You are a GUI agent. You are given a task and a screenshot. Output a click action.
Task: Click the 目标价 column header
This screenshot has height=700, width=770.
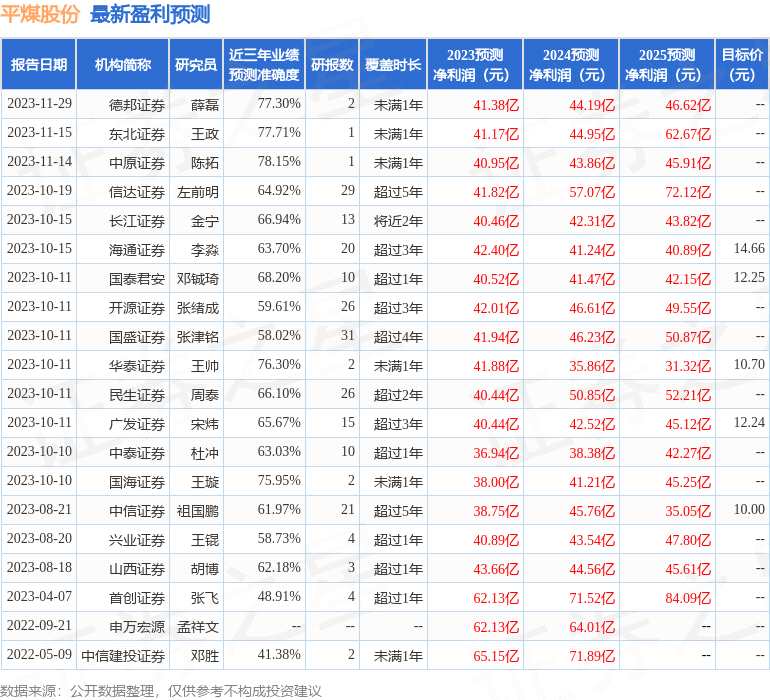click(x=742, y=64)
